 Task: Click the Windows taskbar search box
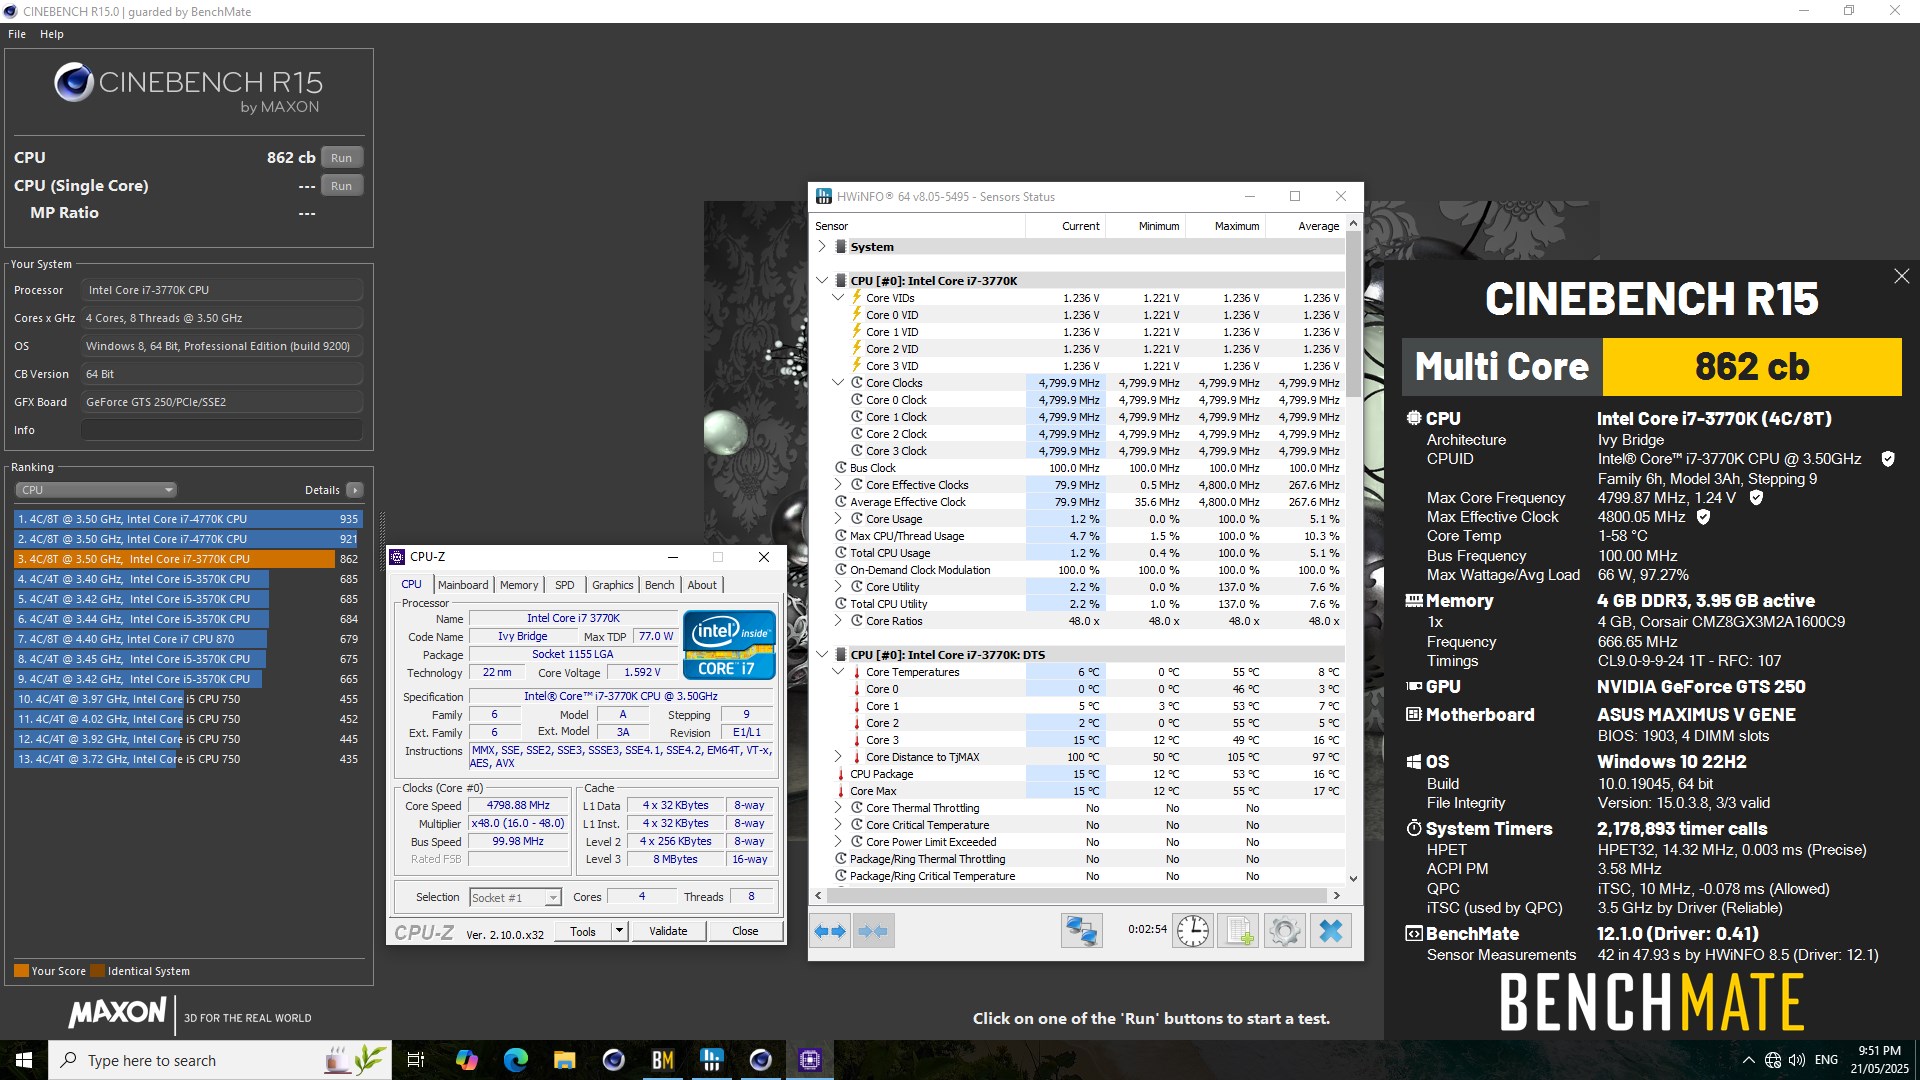[x=220, y=1060]
